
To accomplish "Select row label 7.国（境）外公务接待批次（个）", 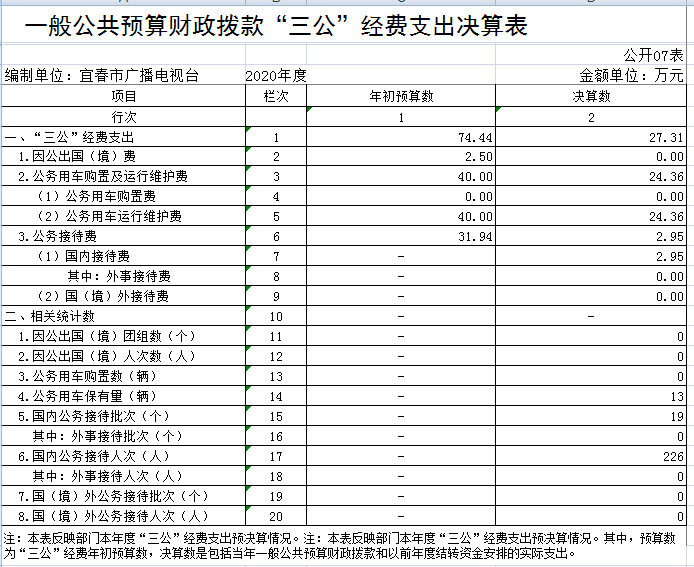I will 114,496.
